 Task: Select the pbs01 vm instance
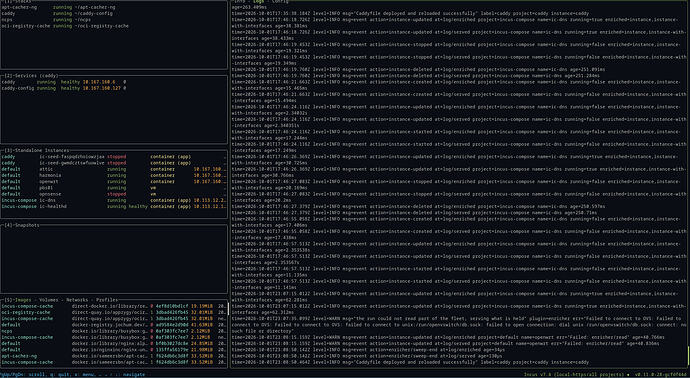point(114,187)
